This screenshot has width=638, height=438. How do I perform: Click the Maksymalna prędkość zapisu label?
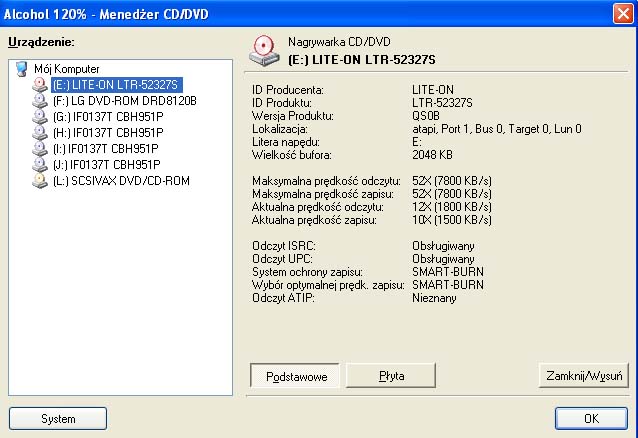click(323, 194)
